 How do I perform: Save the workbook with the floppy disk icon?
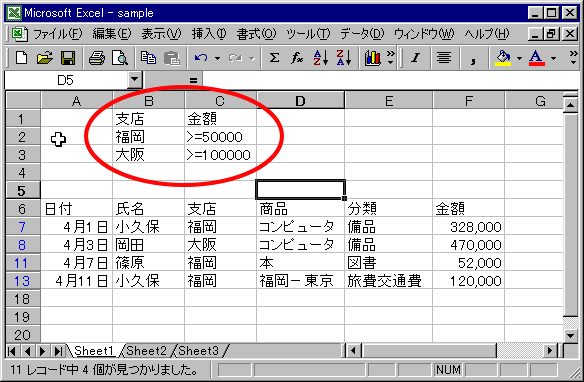[x=68, y=58]
